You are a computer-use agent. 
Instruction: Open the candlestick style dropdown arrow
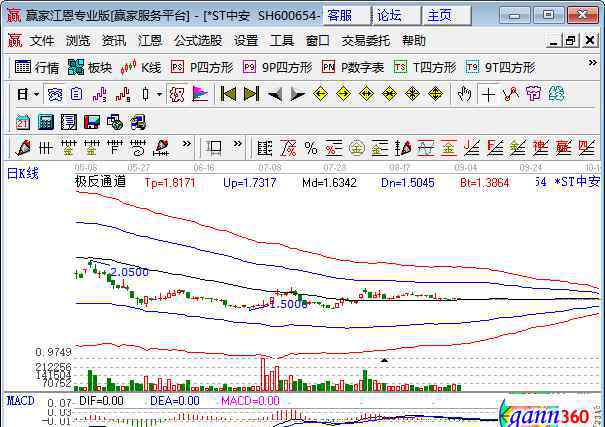(x=159, y=94)
